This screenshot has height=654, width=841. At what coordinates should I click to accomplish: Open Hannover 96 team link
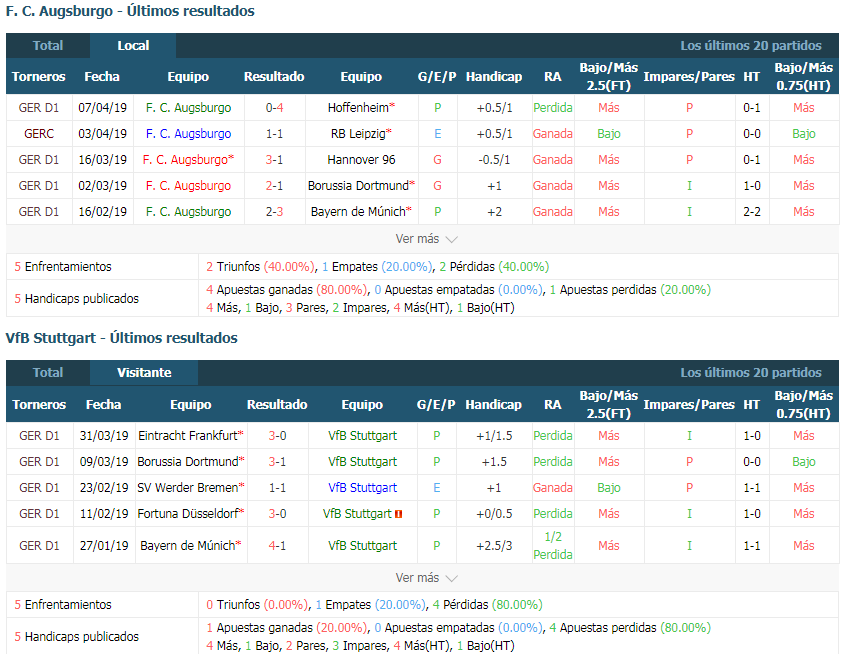click(361, 159)
